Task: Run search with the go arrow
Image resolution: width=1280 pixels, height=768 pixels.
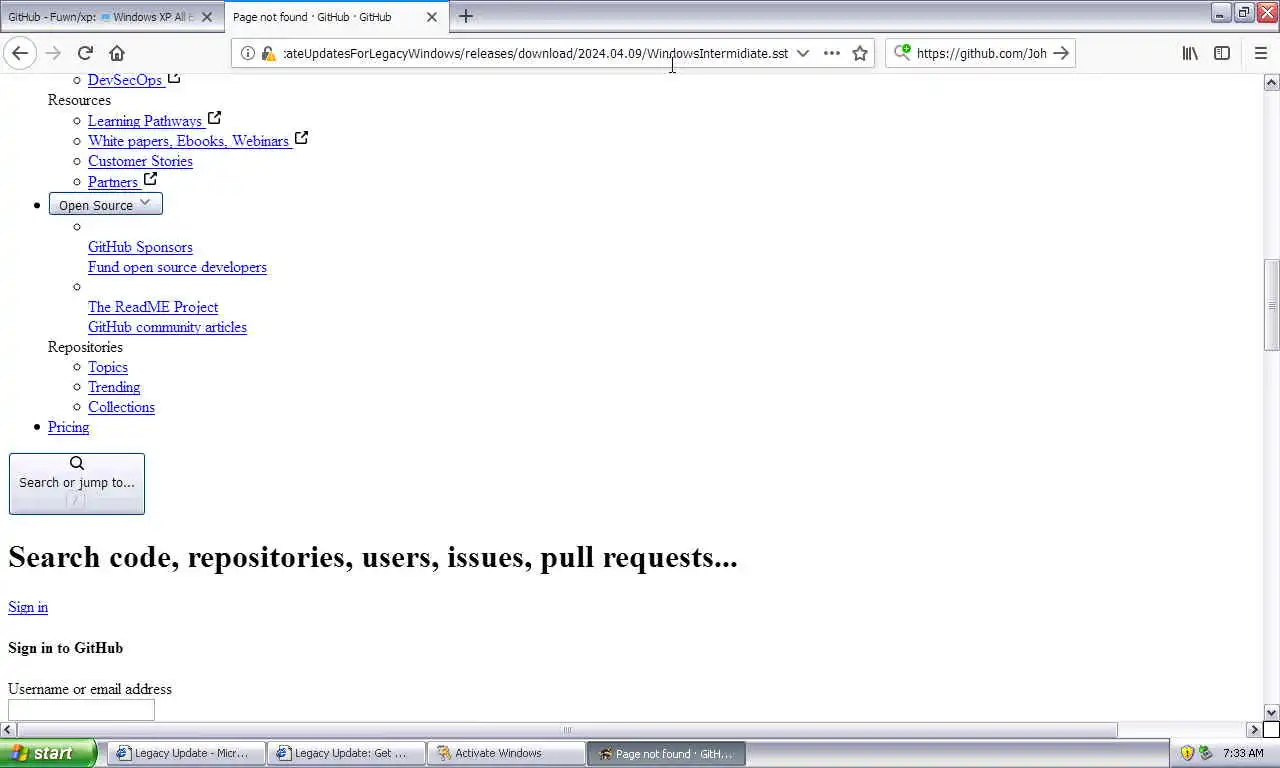Action: 1061,53
